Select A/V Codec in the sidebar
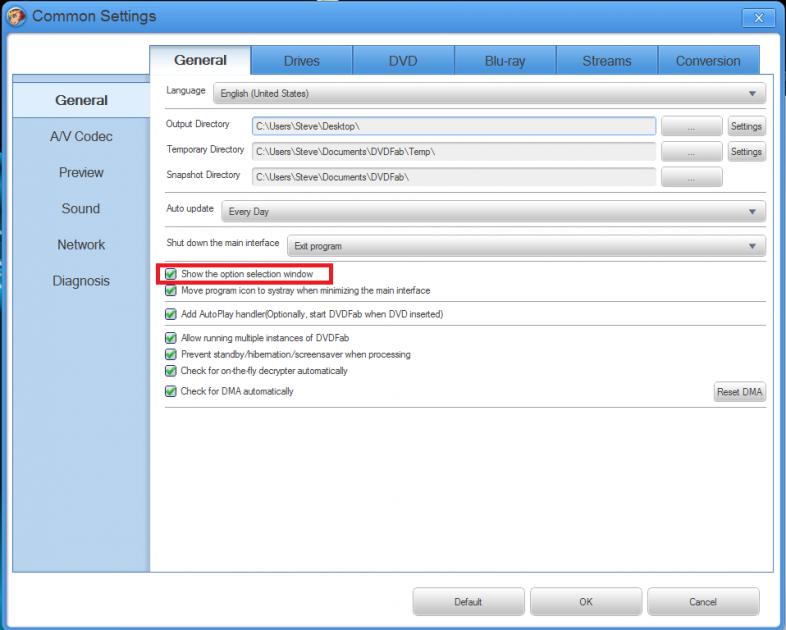 click(81, 136)
